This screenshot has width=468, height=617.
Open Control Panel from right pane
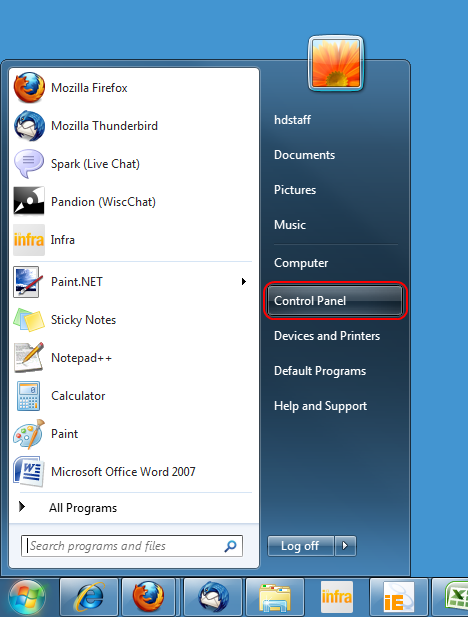tap(335, 301)
